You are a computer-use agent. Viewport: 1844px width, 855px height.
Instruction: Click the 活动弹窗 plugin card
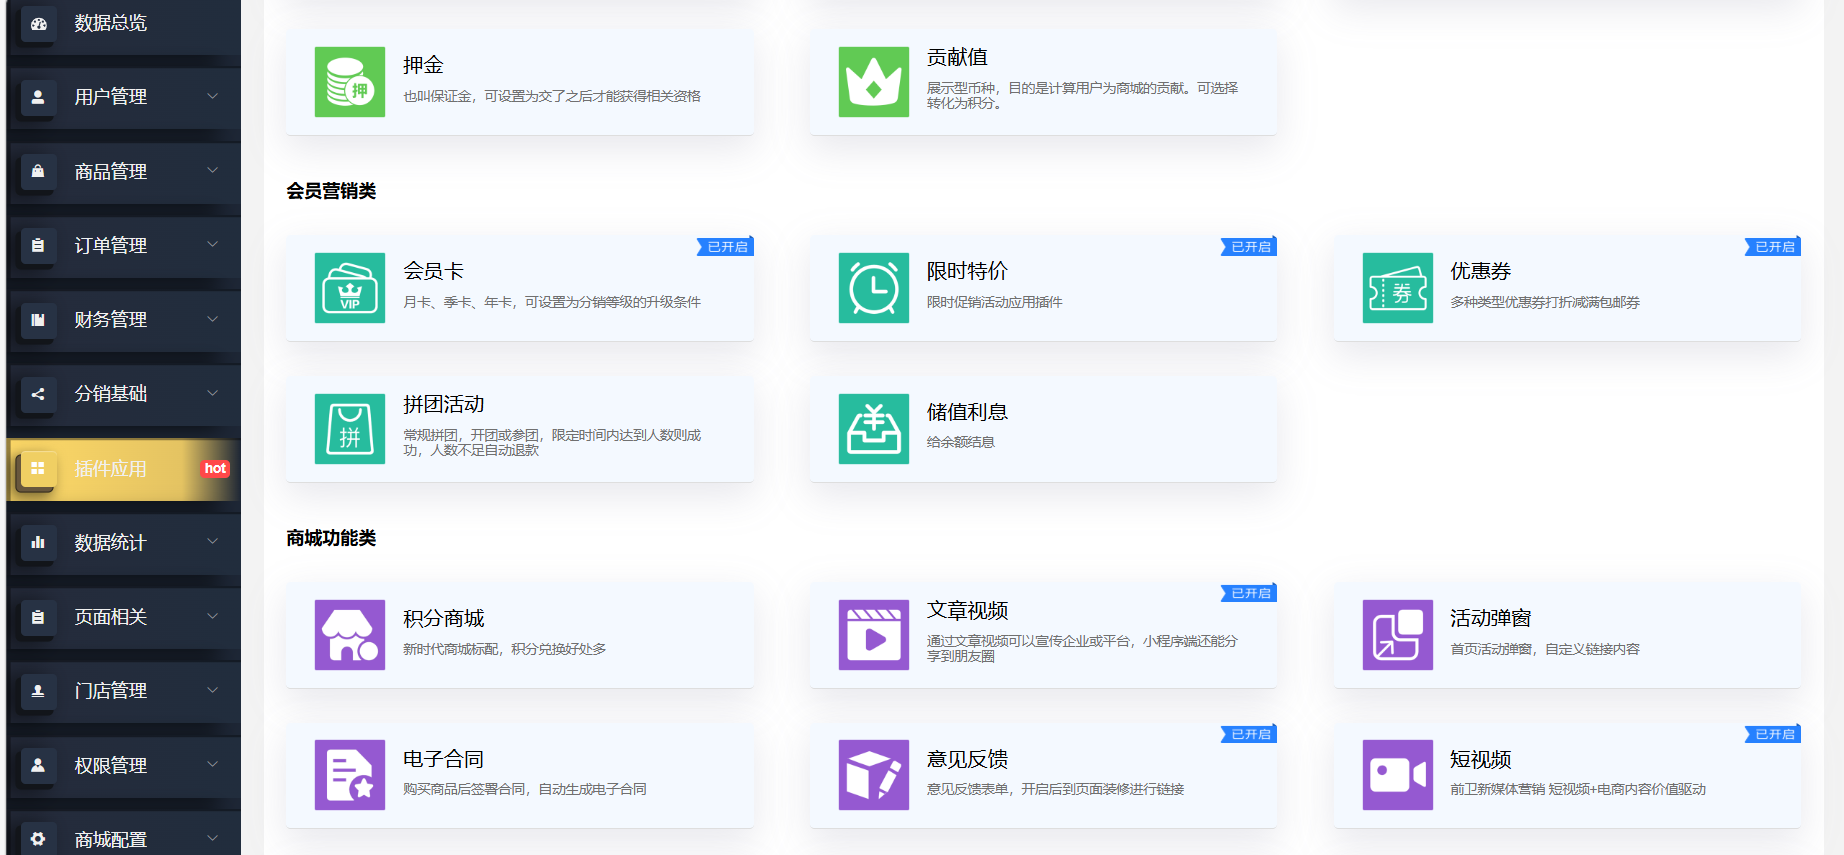pos(1566,635)
